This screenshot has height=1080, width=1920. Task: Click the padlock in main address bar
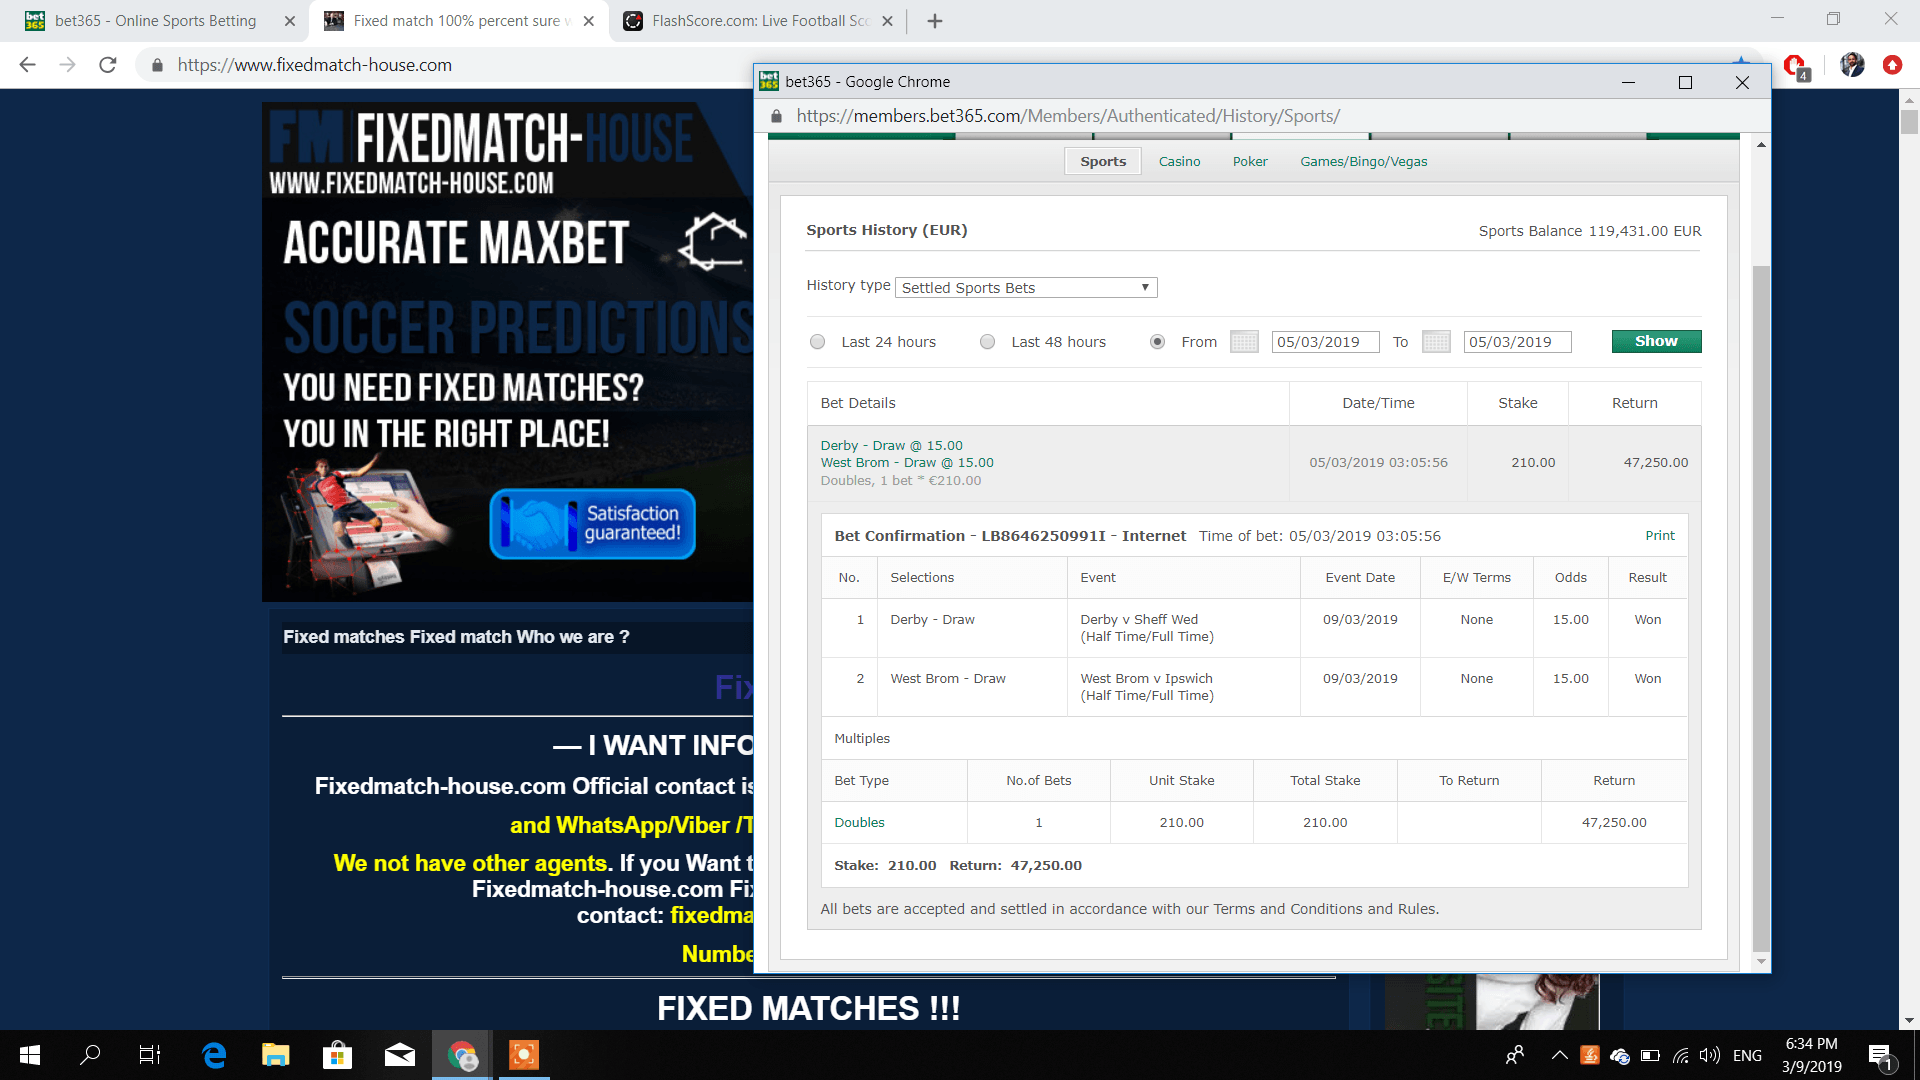[157, 65]
